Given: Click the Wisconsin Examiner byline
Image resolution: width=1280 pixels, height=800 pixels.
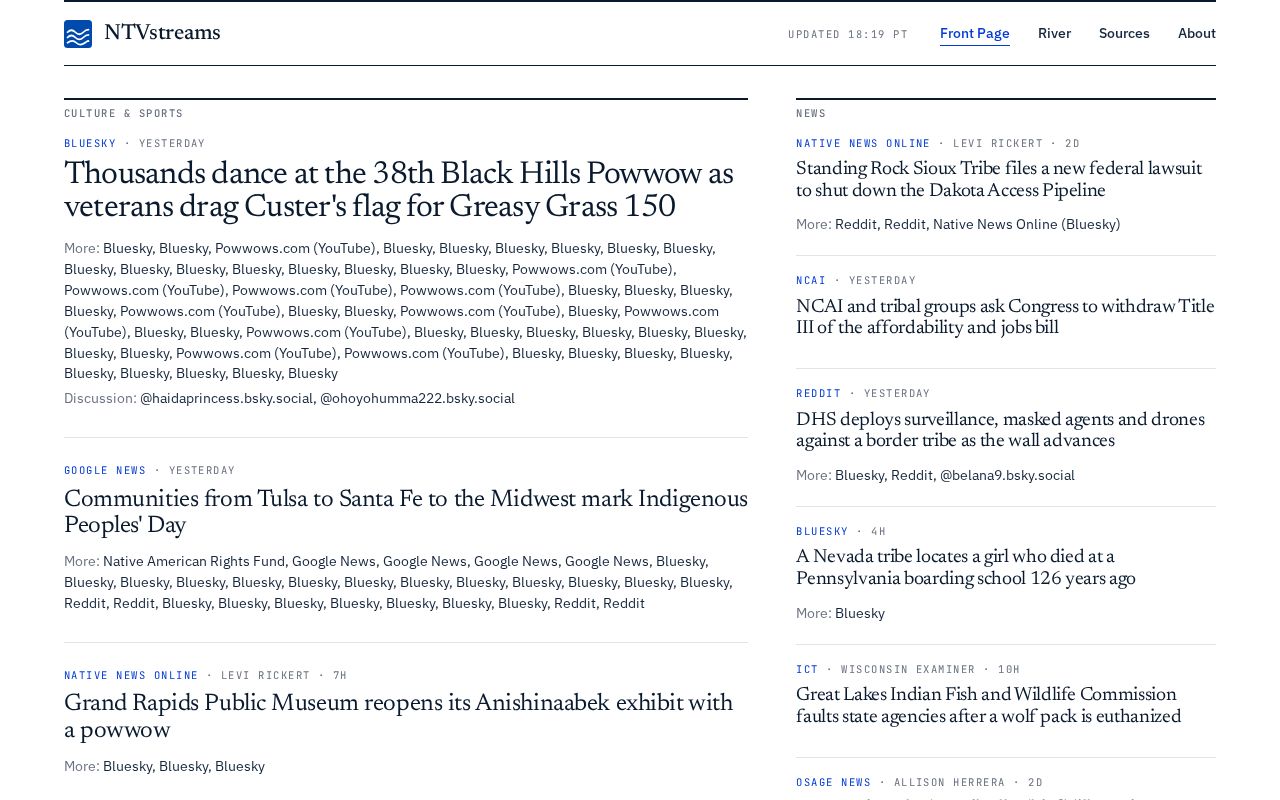Looking at the screenshot, I should tap(908, 669).
